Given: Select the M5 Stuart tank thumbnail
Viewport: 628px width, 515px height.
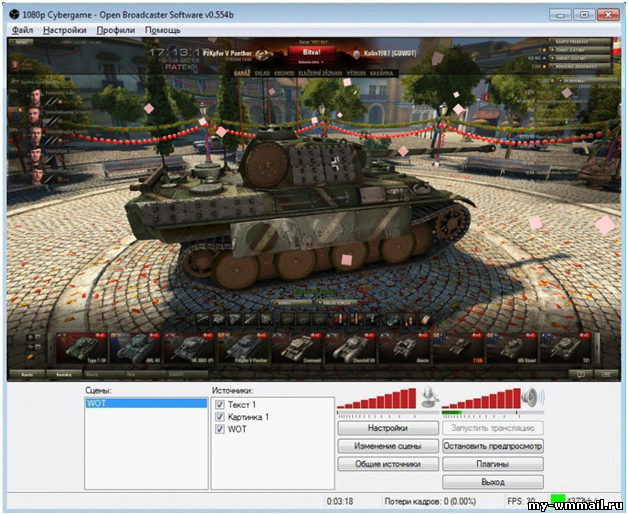Looking at the screenshot, I should point(511,348).
